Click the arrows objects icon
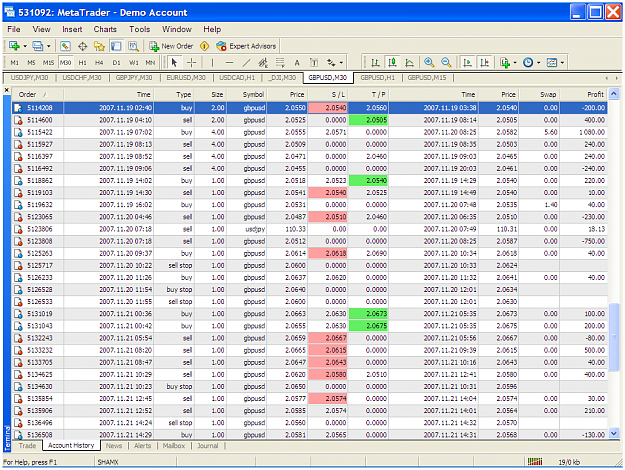Screen dimensions: 625x470 331,63
